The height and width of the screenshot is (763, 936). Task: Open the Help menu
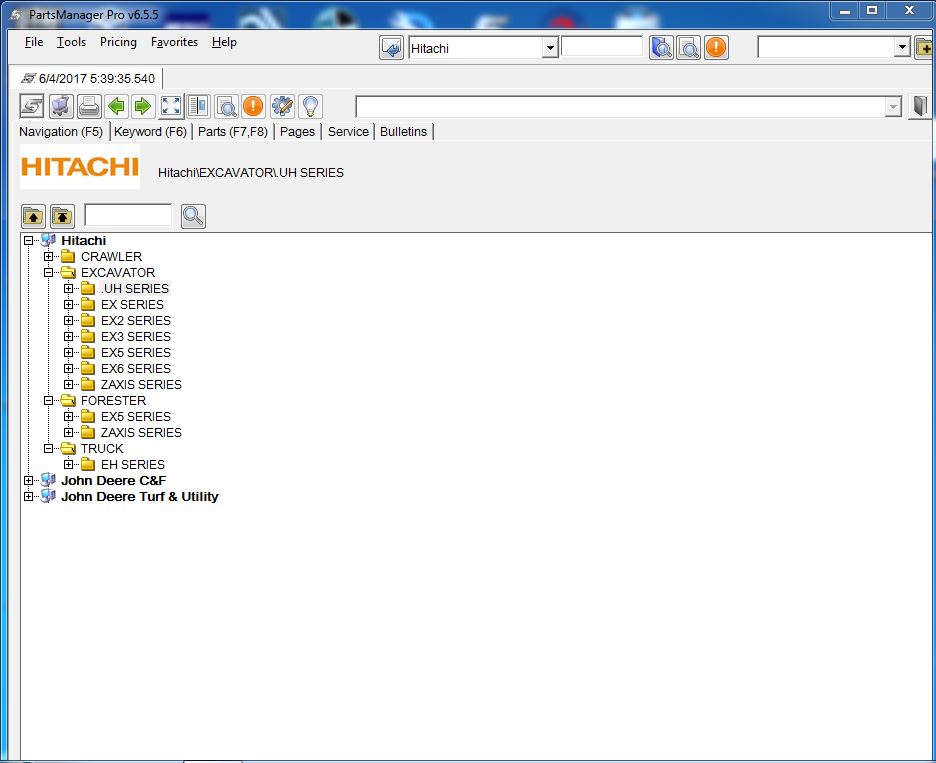tap(224, 42)
